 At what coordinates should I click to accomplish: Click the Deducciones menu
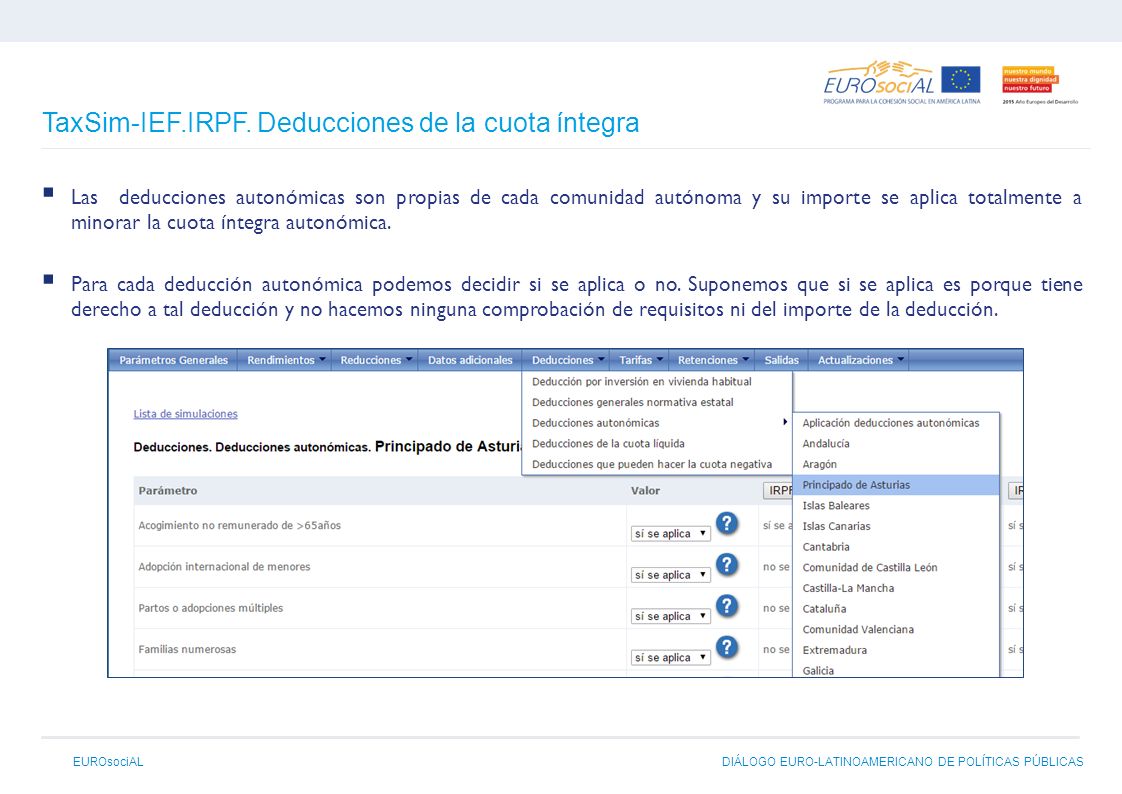pos(567,360)
